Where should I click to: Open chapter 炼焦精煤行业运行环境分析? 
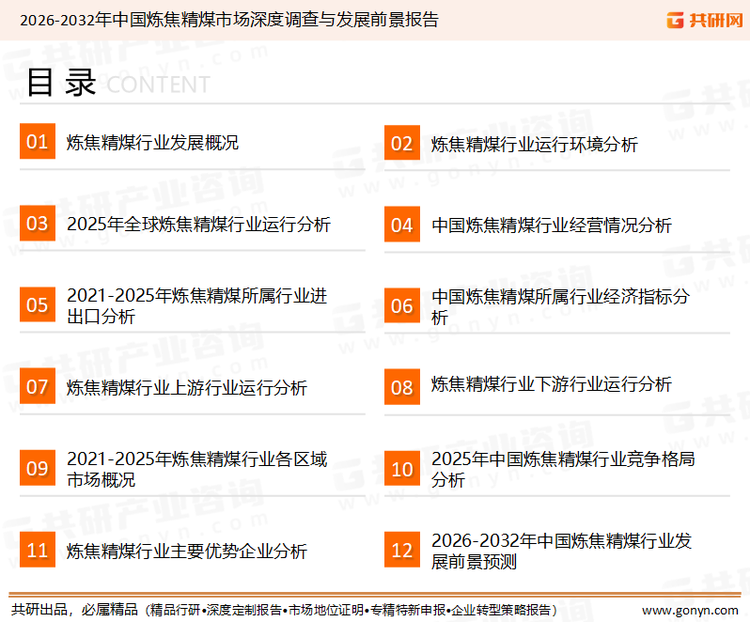(534, 144)
